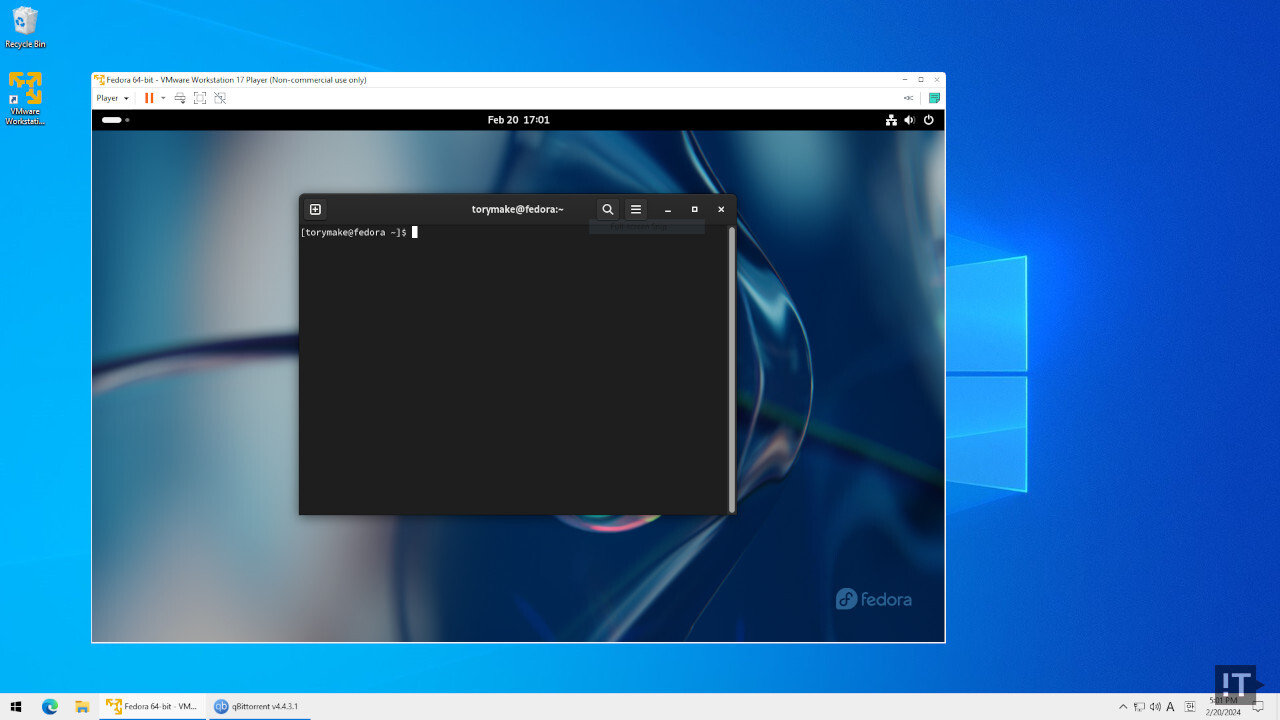Show hidden icons in the system tray
Image resolution: width=1280 pixels, height=720 pixels.
click(x=1123, y=707)
